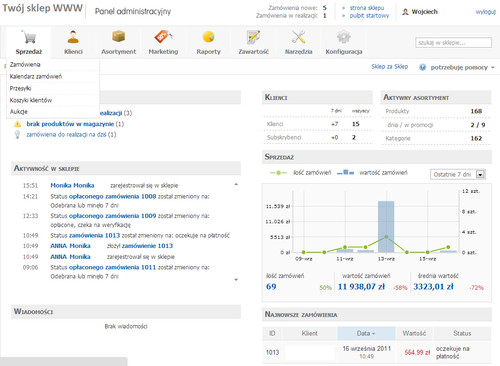Screen dimensions: 500x366
Task: Click the Zamówienia nowe count 5
Action: 324,8
